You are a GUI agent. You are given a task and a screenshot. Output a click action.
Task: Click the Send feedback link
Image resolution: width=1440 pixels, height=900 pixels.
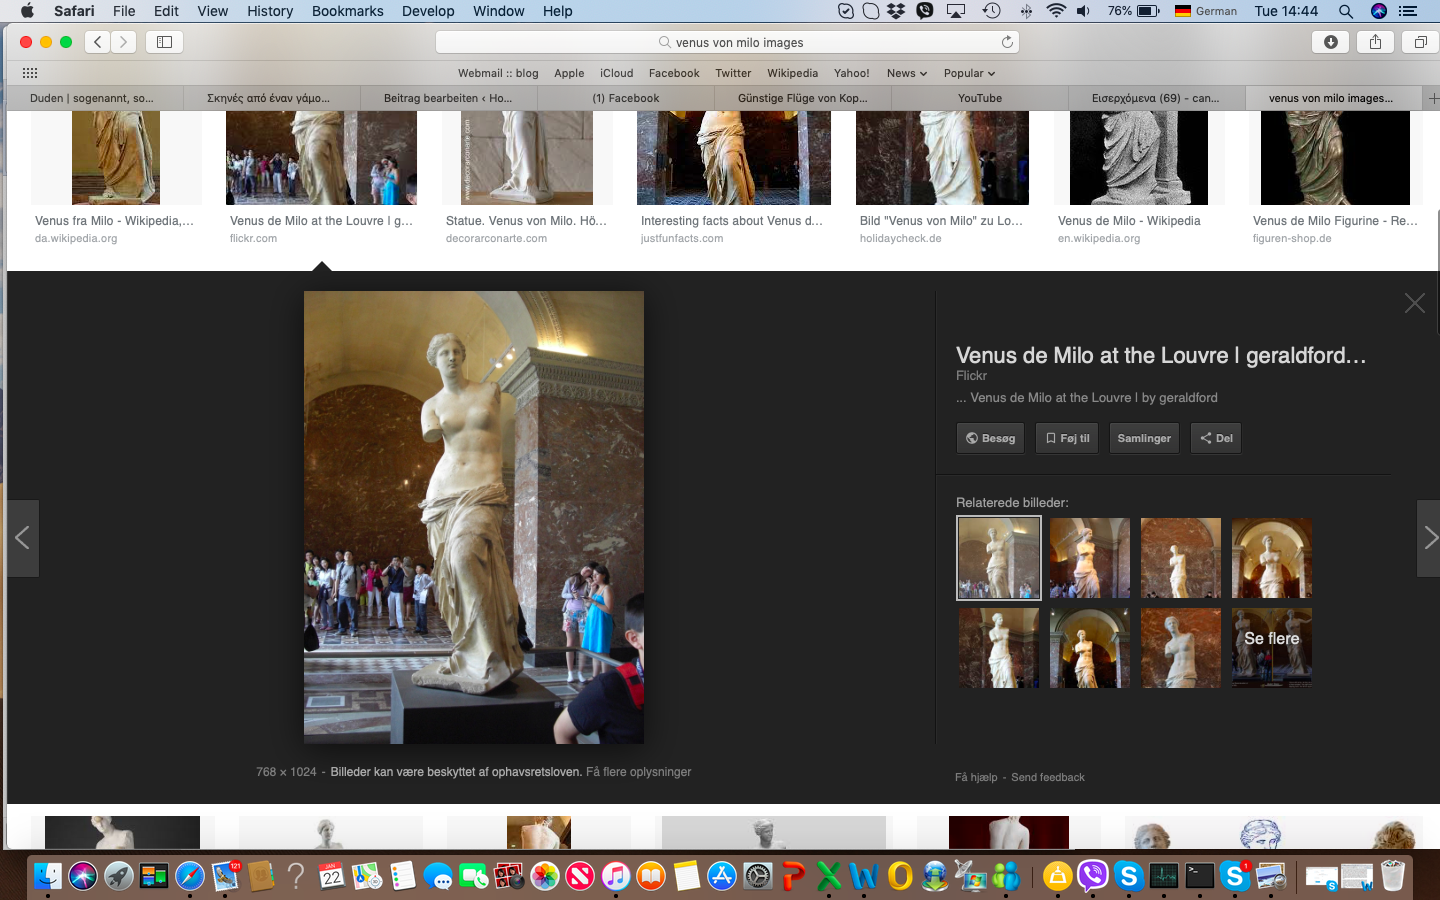(x=1047, y=777)
